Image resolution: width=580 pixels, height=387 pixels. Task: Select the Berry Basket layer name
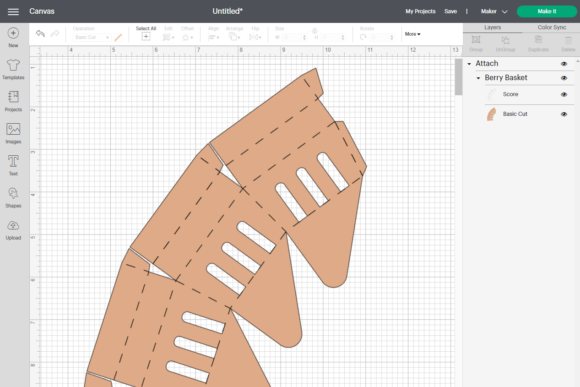(x=506, y=78)
